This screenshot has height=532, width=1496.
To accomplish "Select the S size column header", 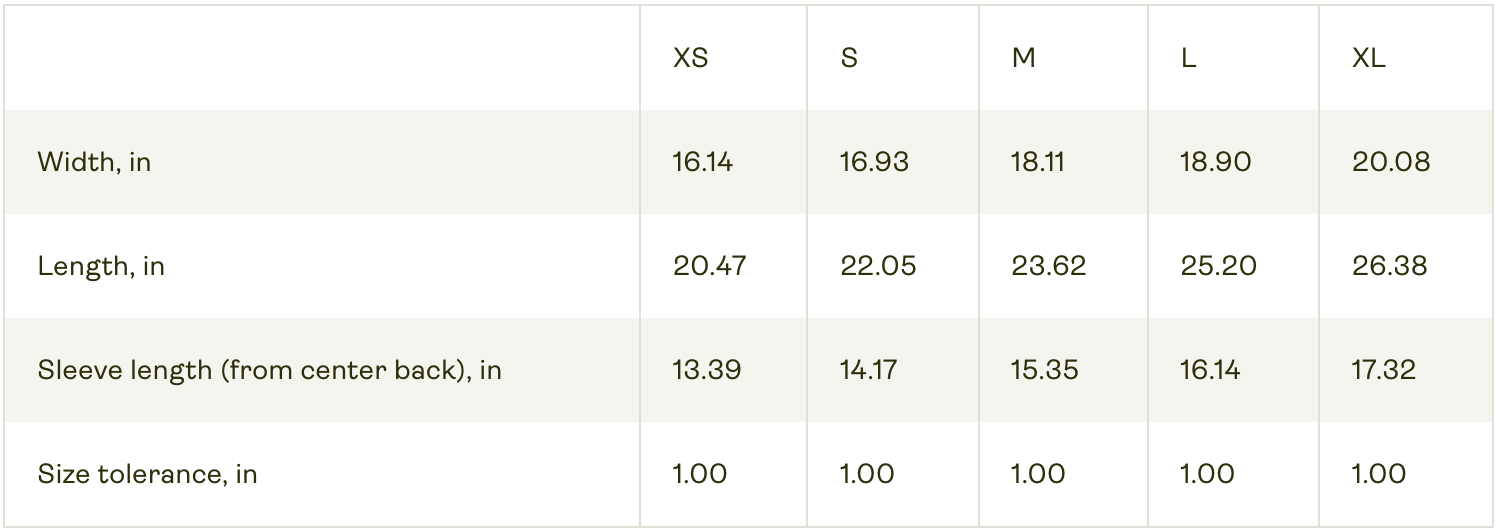I will [849, 58].
